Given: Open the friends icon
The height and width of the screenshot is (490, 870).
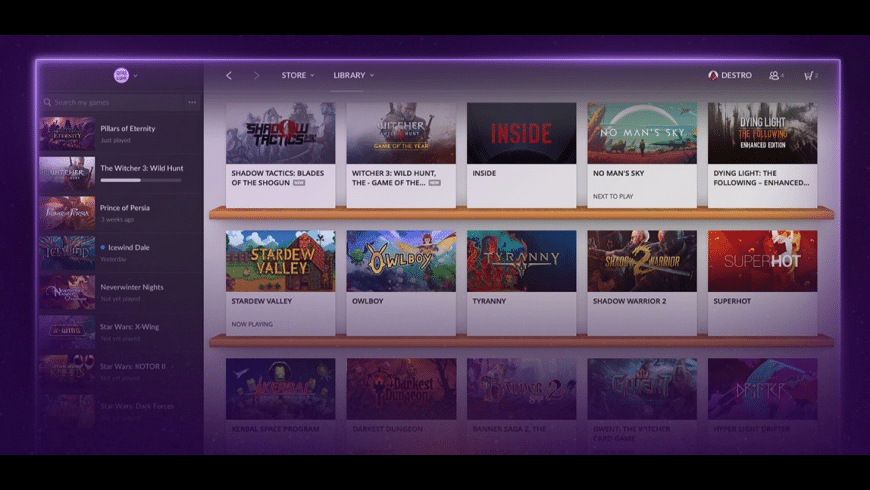Looking at the screenshot, I should (773, 75).
